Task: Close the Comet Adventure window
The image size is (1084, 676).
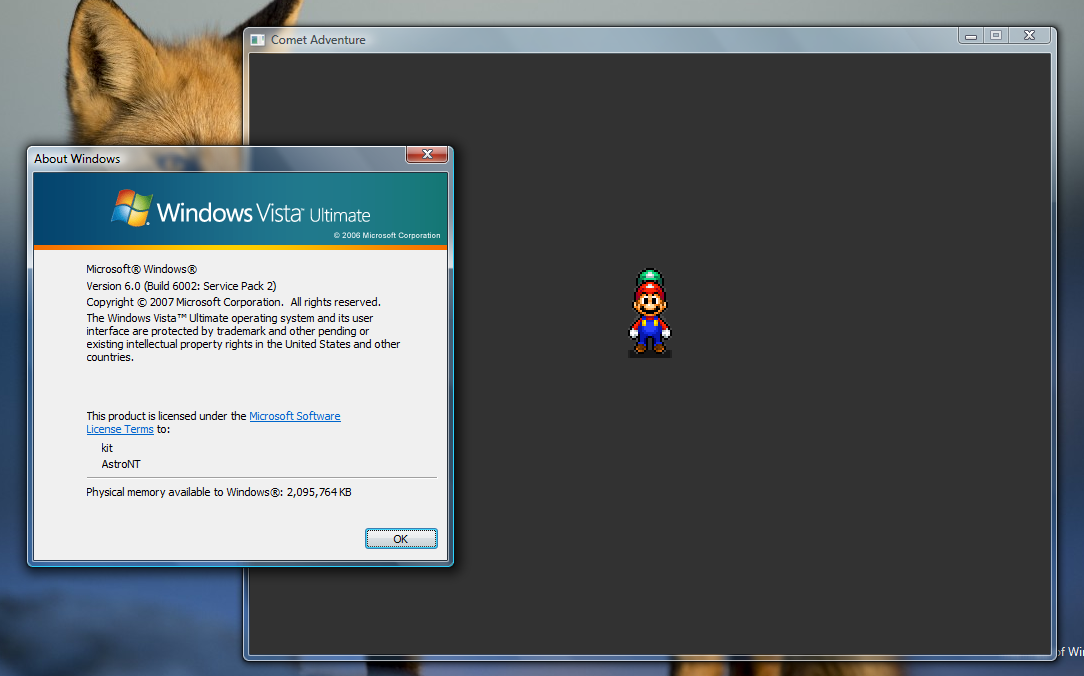Action: click(x=1029, y=36)
